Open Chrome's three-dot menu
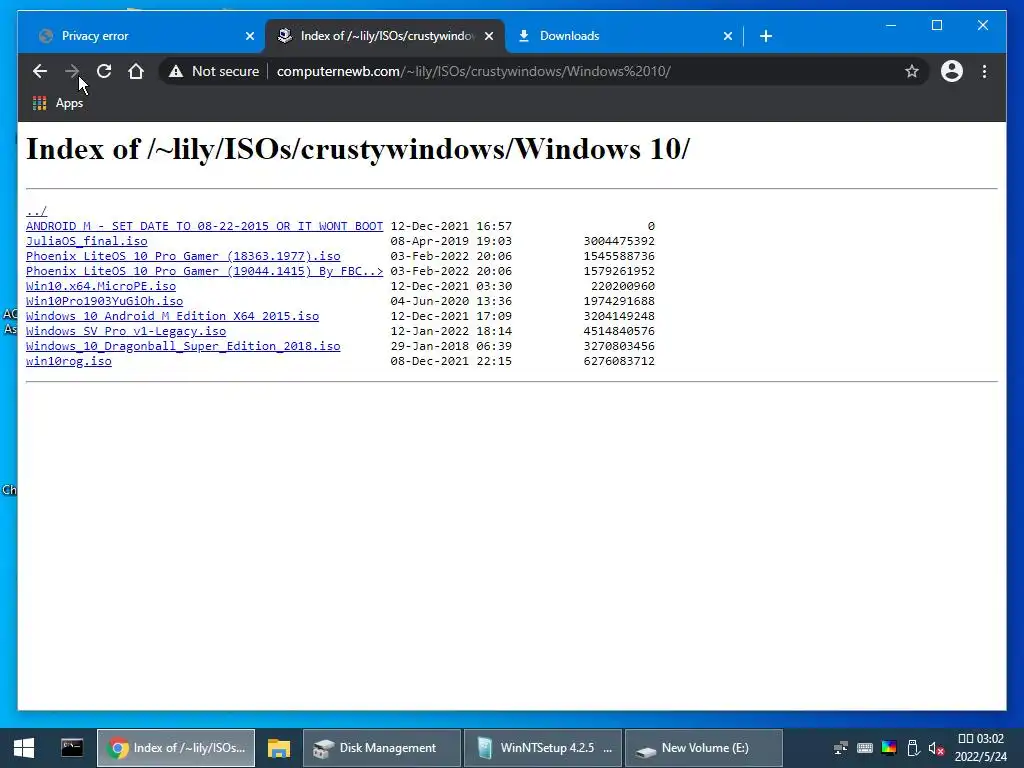 tap(984, 71)
